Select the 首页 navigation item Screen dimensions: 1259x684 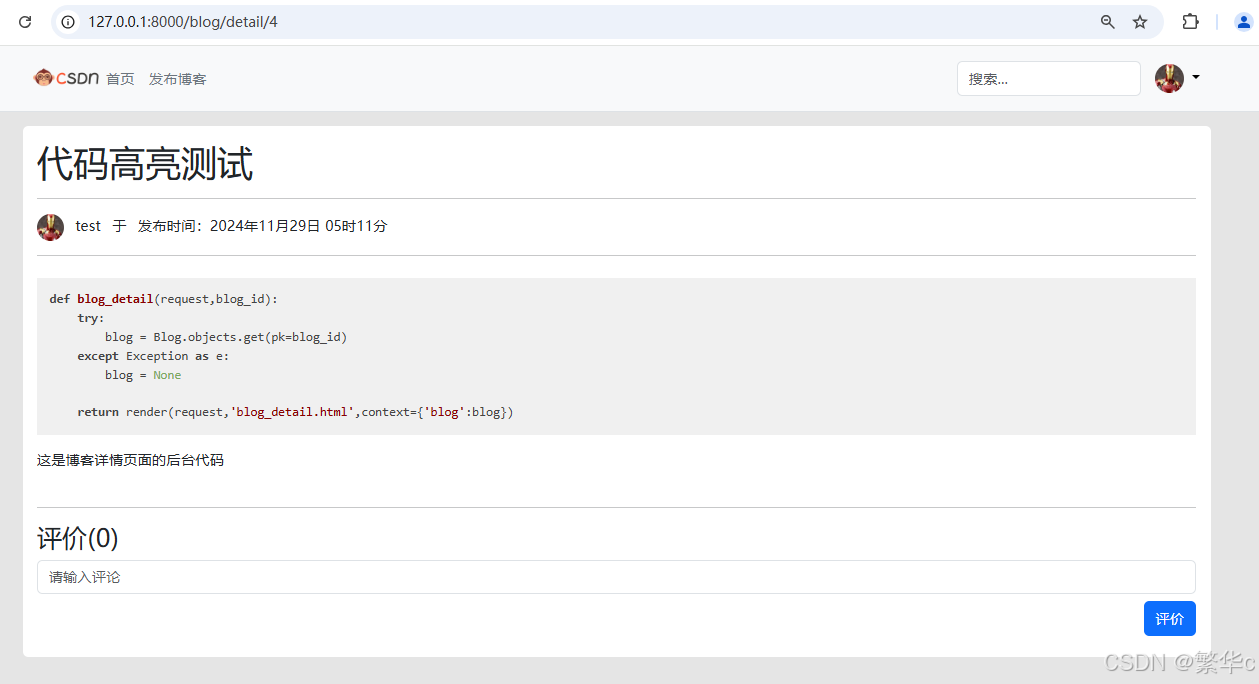[x=119, y=78]
